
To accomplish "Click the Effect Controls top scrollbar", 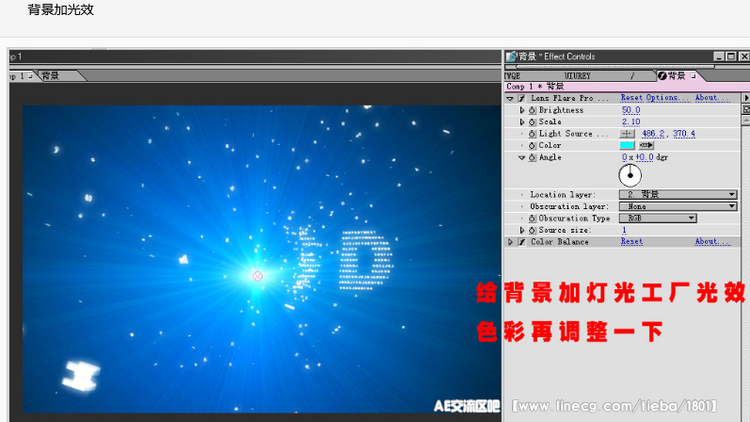I will pos(614,67).
